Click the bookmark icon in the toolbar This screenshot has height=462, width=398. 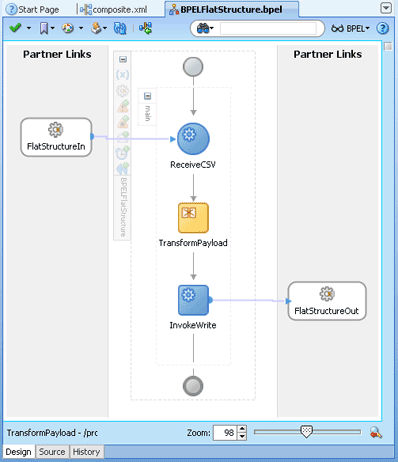(44, 28)
